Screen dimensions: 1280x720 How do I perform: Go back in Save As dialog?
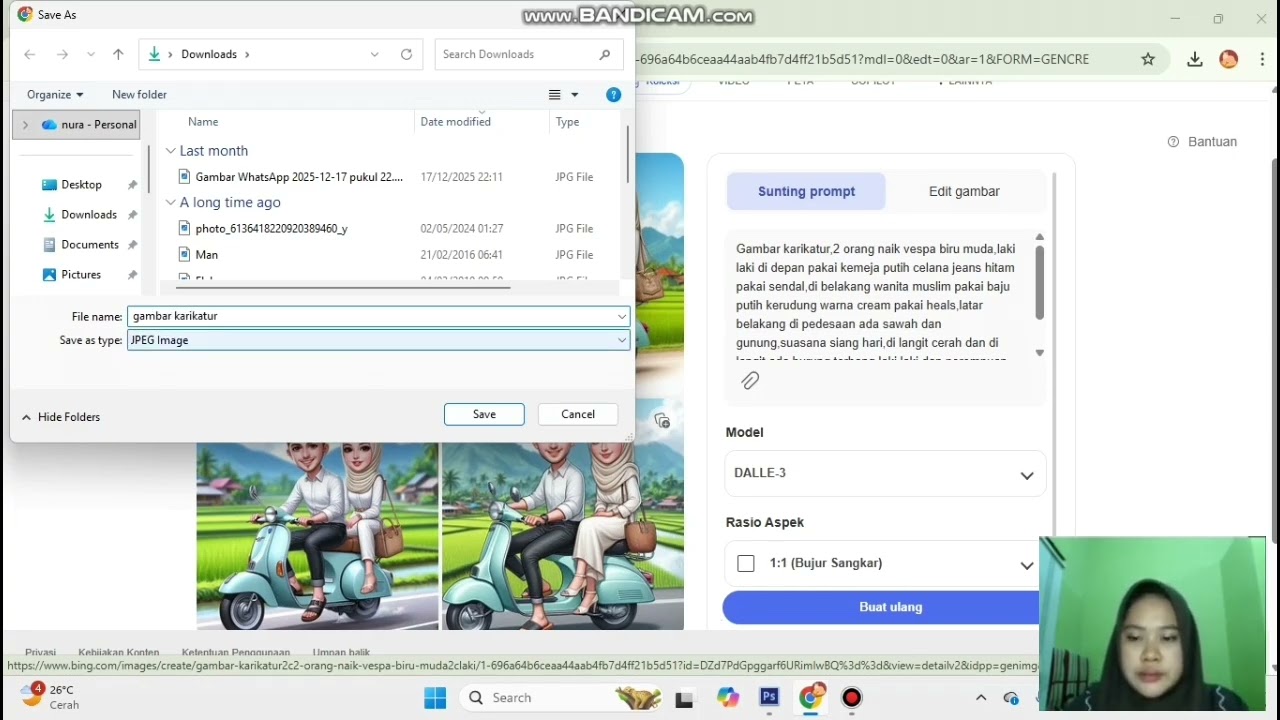29,54
